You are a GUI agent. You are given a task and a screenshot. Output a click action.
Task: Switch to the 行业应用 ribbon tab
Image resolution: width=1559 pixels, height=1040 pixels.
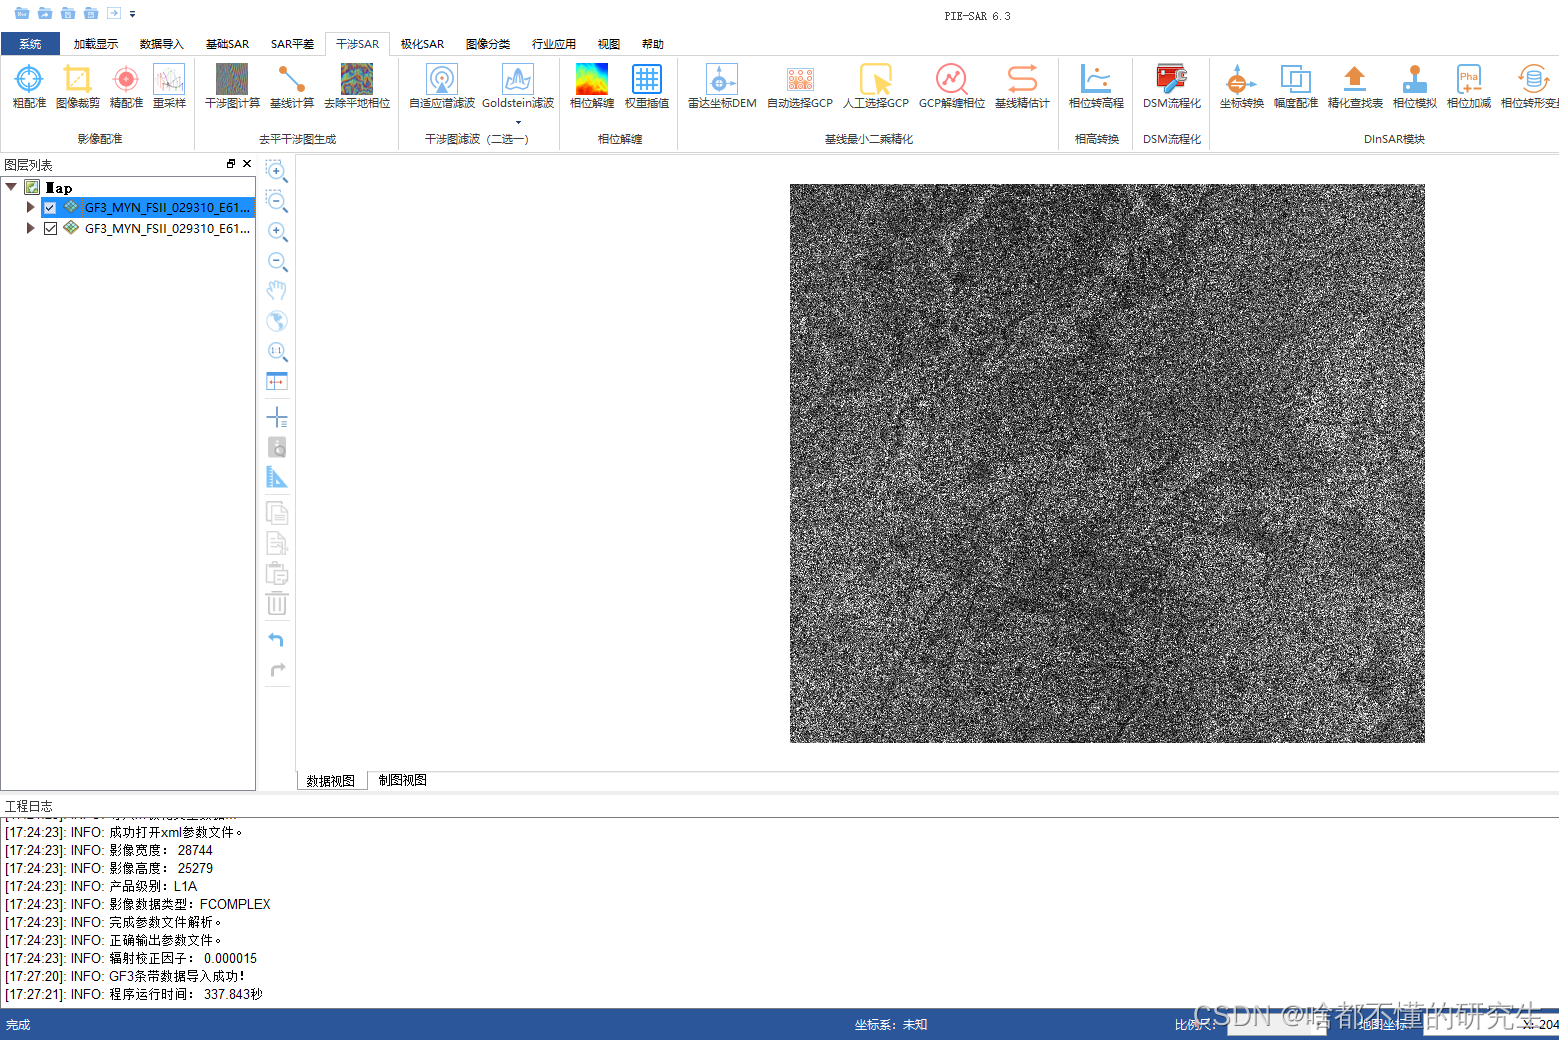tap(554, 44)
